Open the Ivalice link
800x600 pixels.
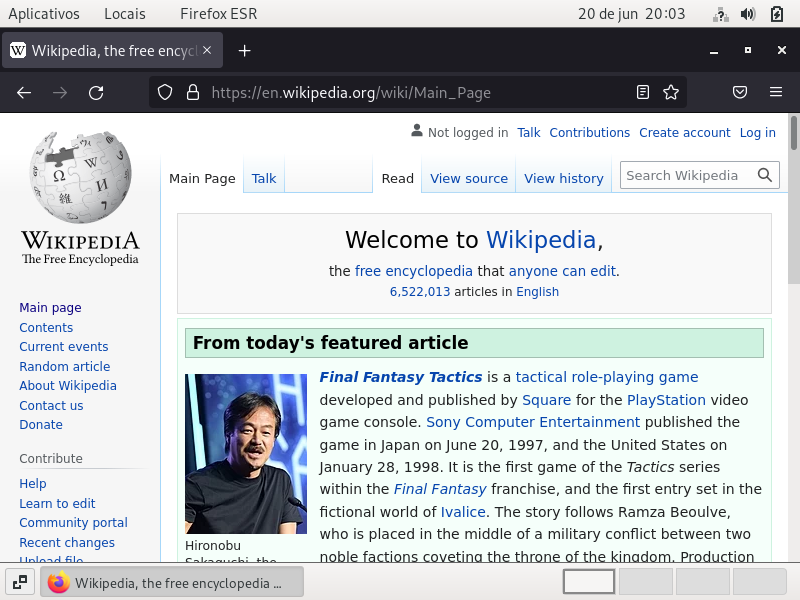pos(463,512)
